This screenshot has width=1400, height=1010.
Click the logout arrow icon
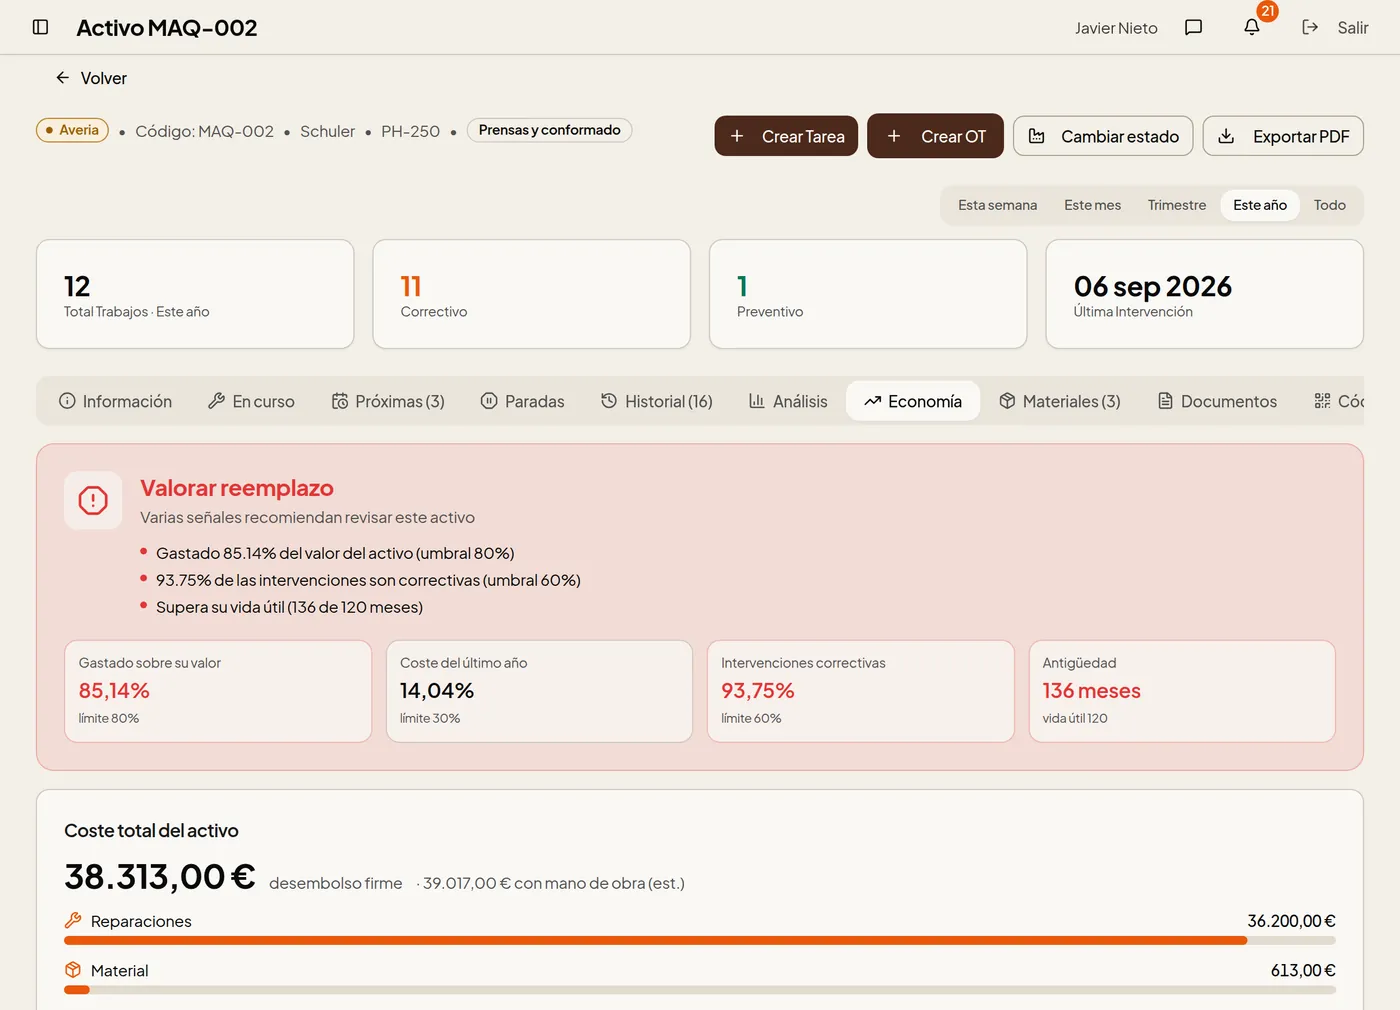(1310, 27)
